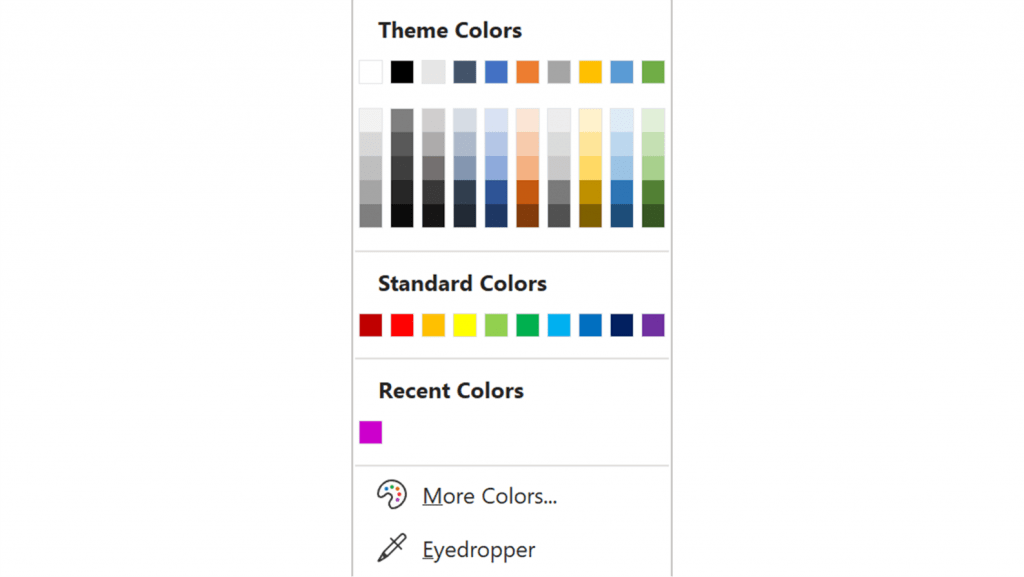This screenshot has height=577, width=1024.
Task: Pick the orange theme color
Action: (527, 71)
